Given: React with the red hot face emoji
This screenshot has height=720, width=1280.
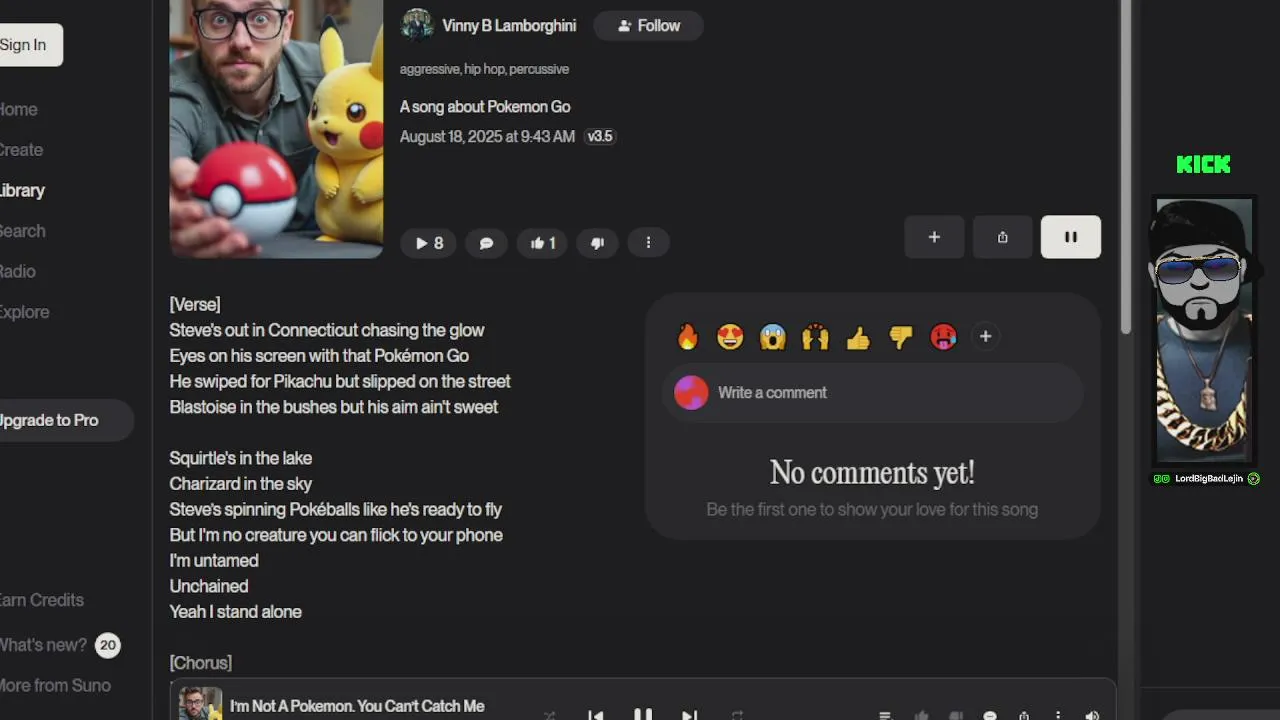Looking at the screenshot, I should (x=943, y=337).
